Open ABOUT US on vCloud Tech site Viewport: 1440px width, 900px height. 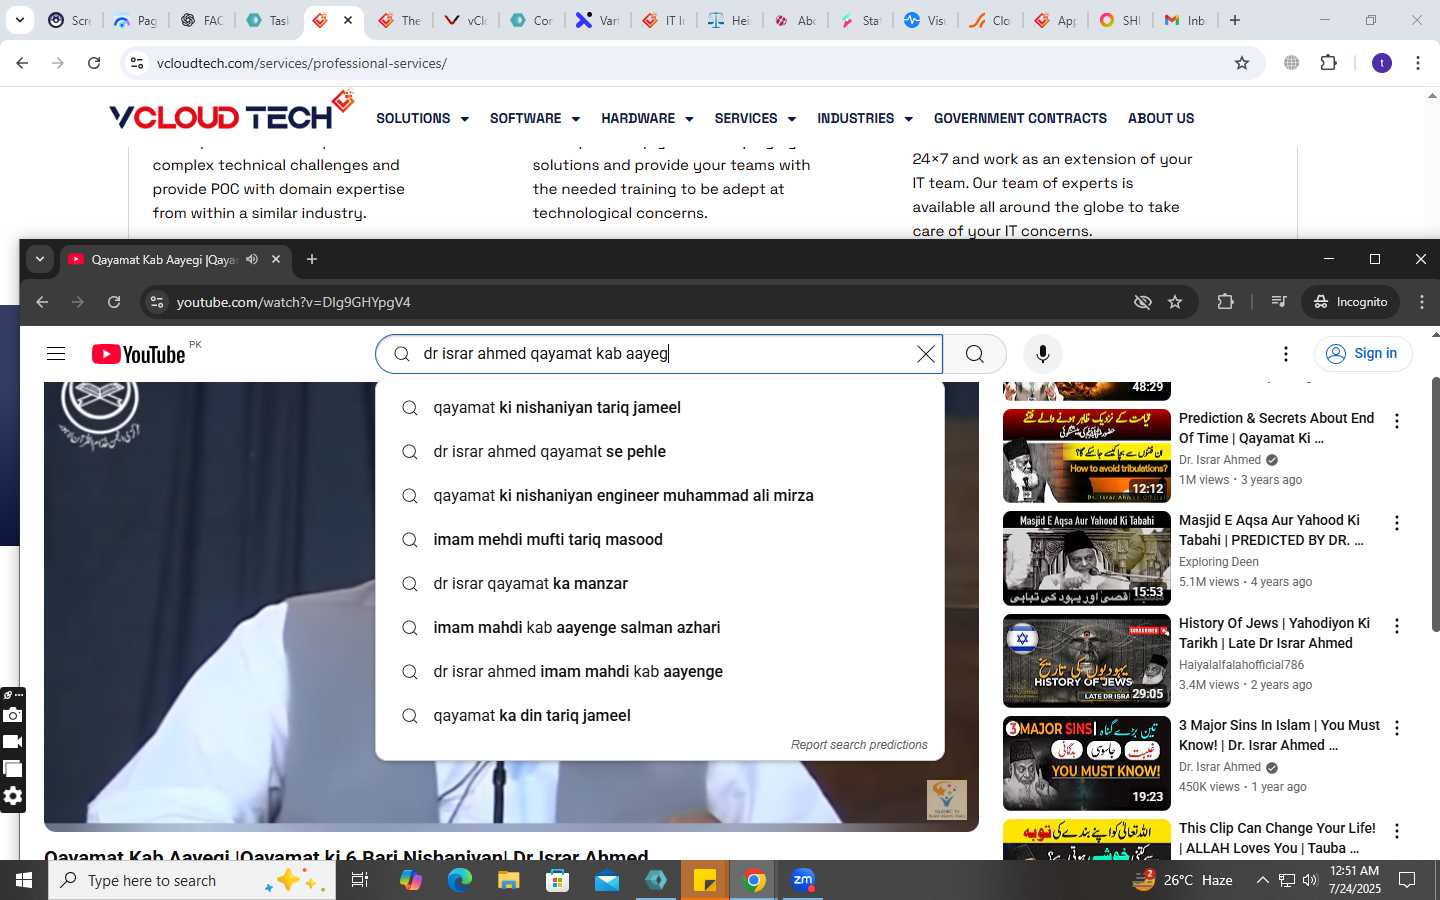[1161, 118]
